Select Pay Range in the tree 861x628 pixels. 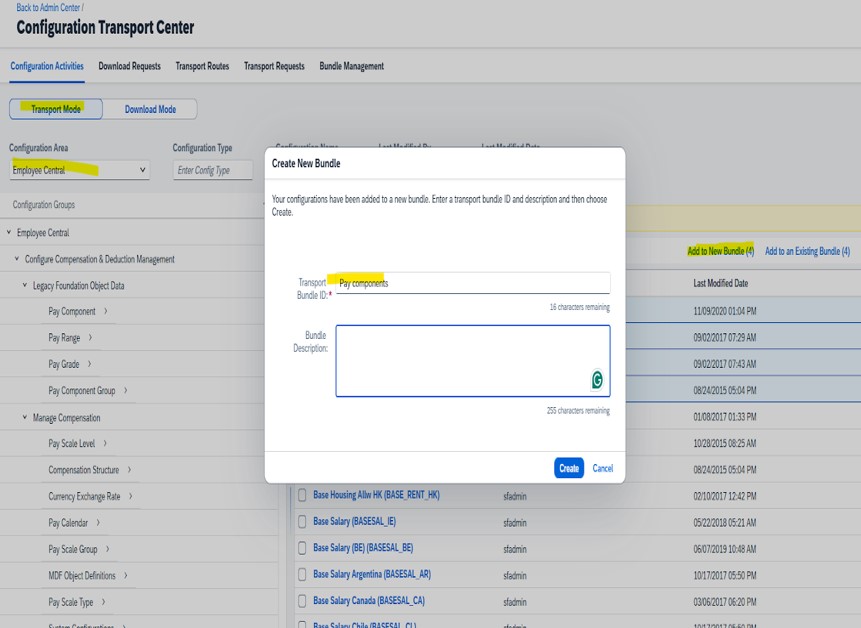(x=64, y=338)
